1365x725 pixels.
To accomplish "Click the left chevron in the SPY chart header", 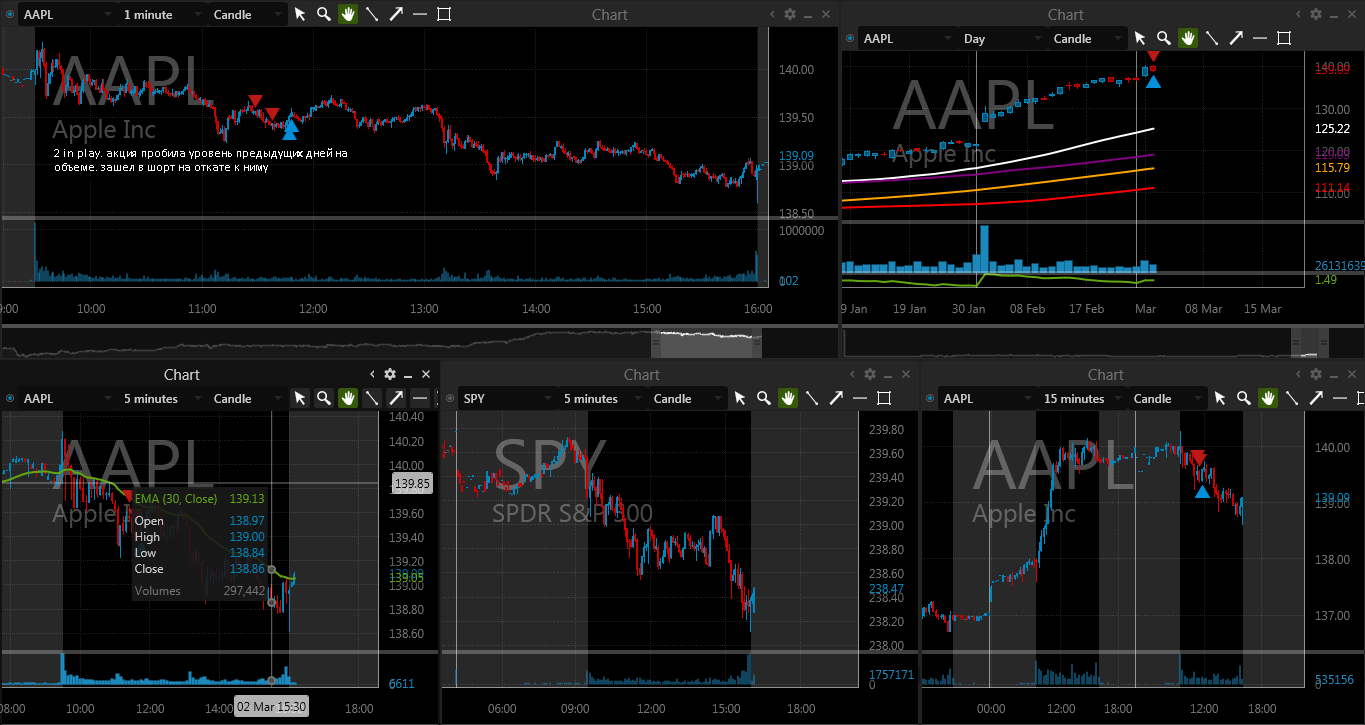I will click(x=852, y=374).
